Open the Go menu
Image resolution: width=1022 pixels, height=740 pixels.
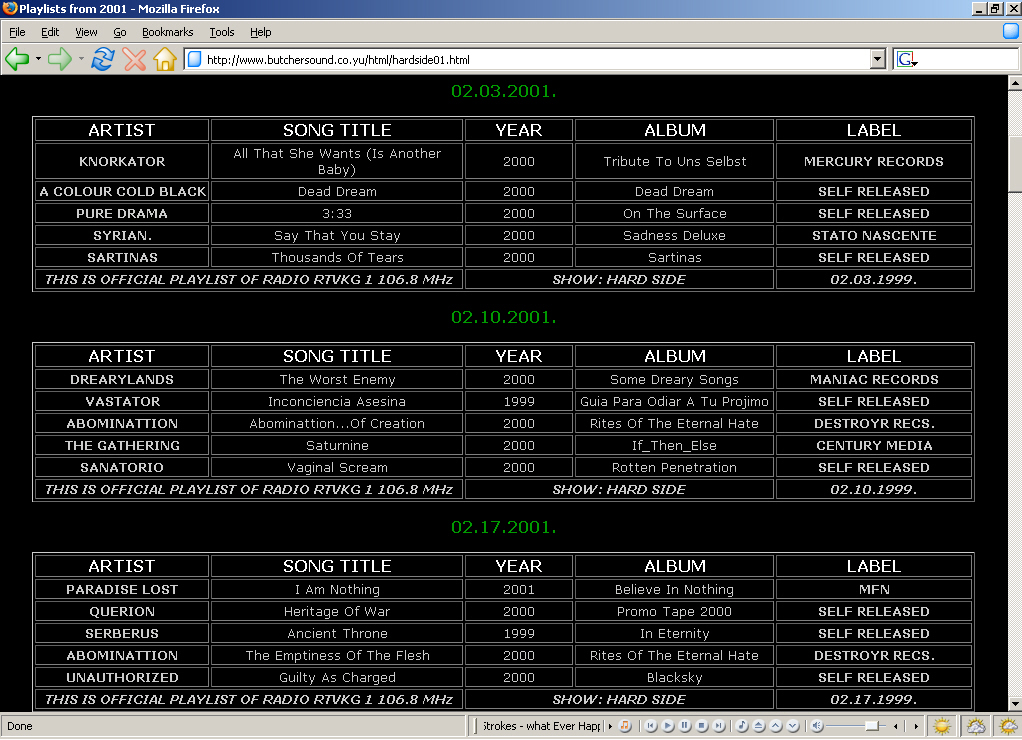pyautogui.click(x=119, y=32)
